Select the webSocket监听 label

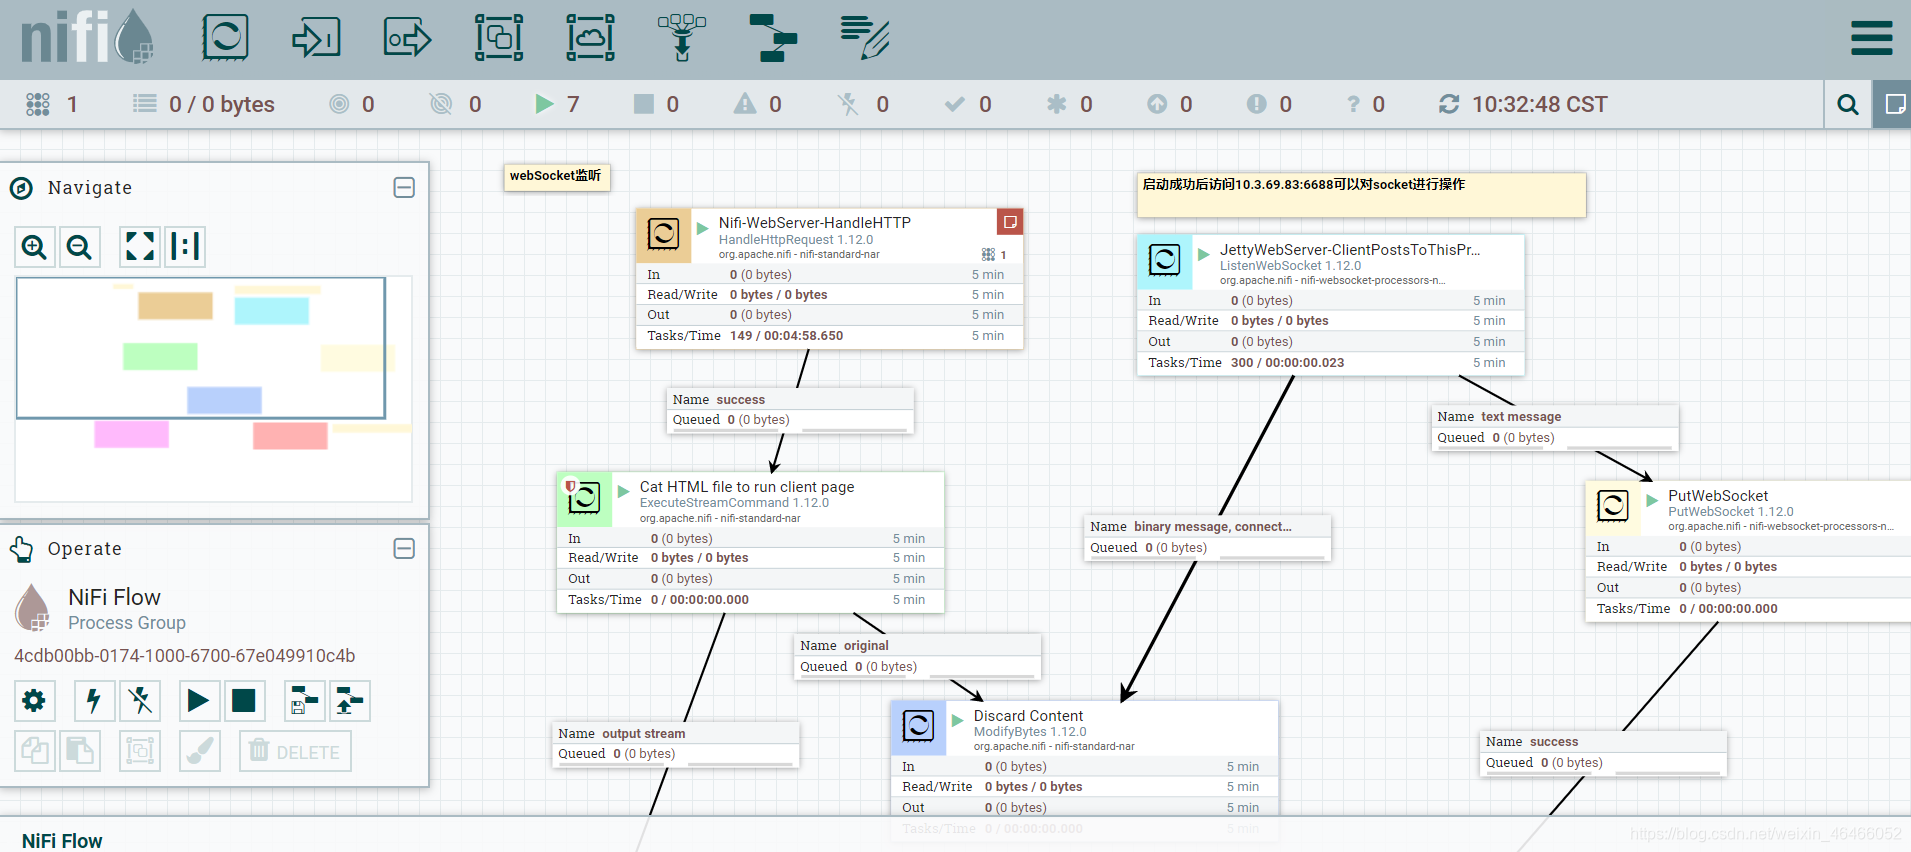[556, 177]
